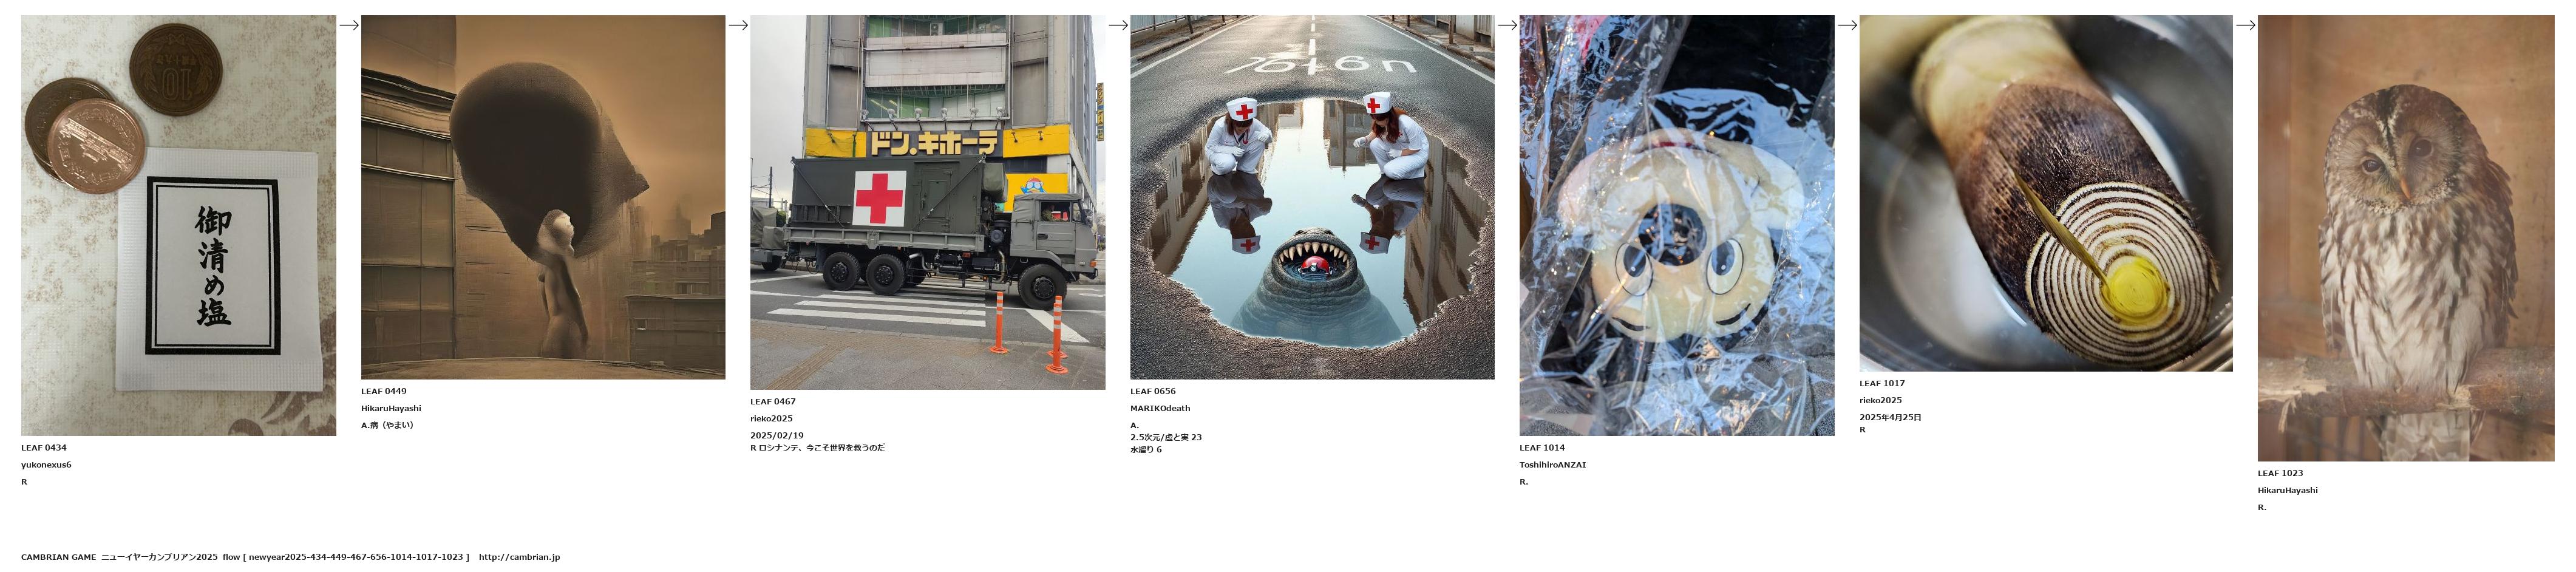Click the arrow after the puddle image

1507,25
